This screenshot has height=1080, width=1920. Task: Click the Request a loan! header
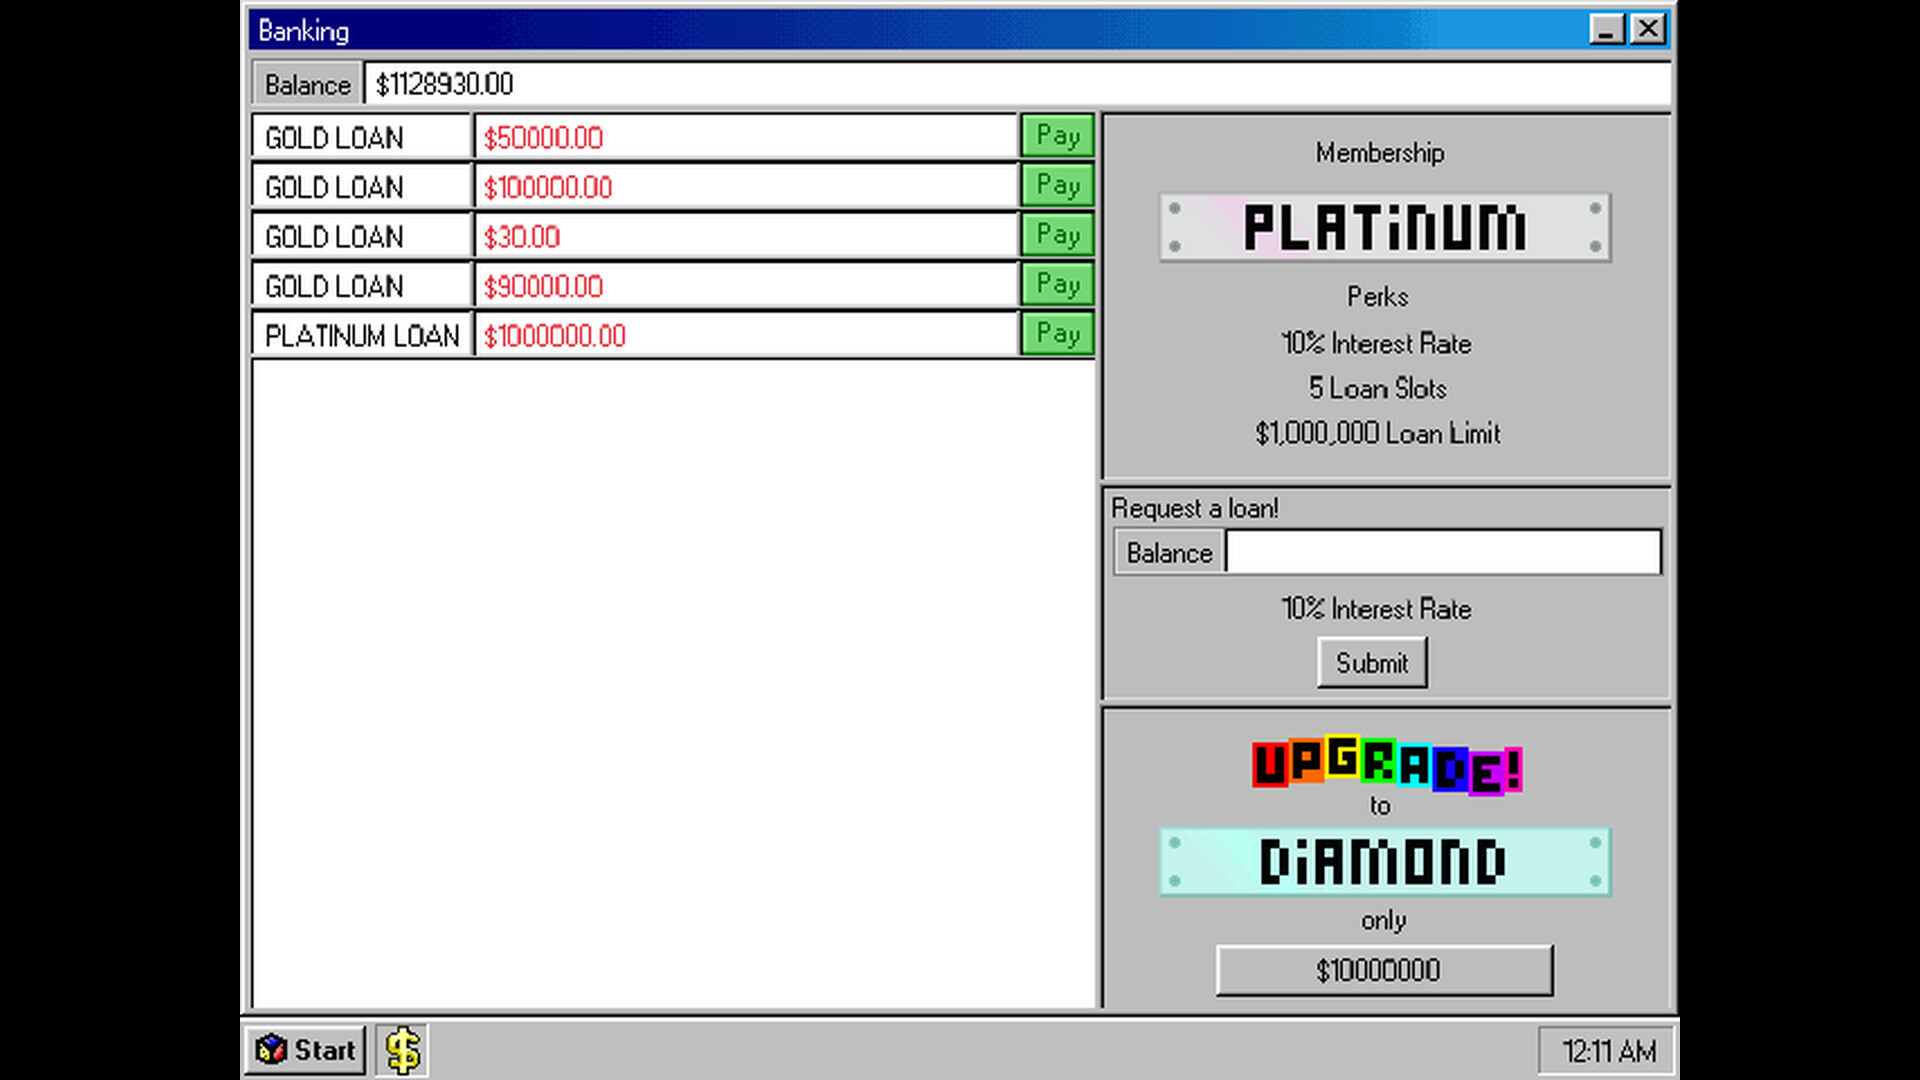(1194, 508)
